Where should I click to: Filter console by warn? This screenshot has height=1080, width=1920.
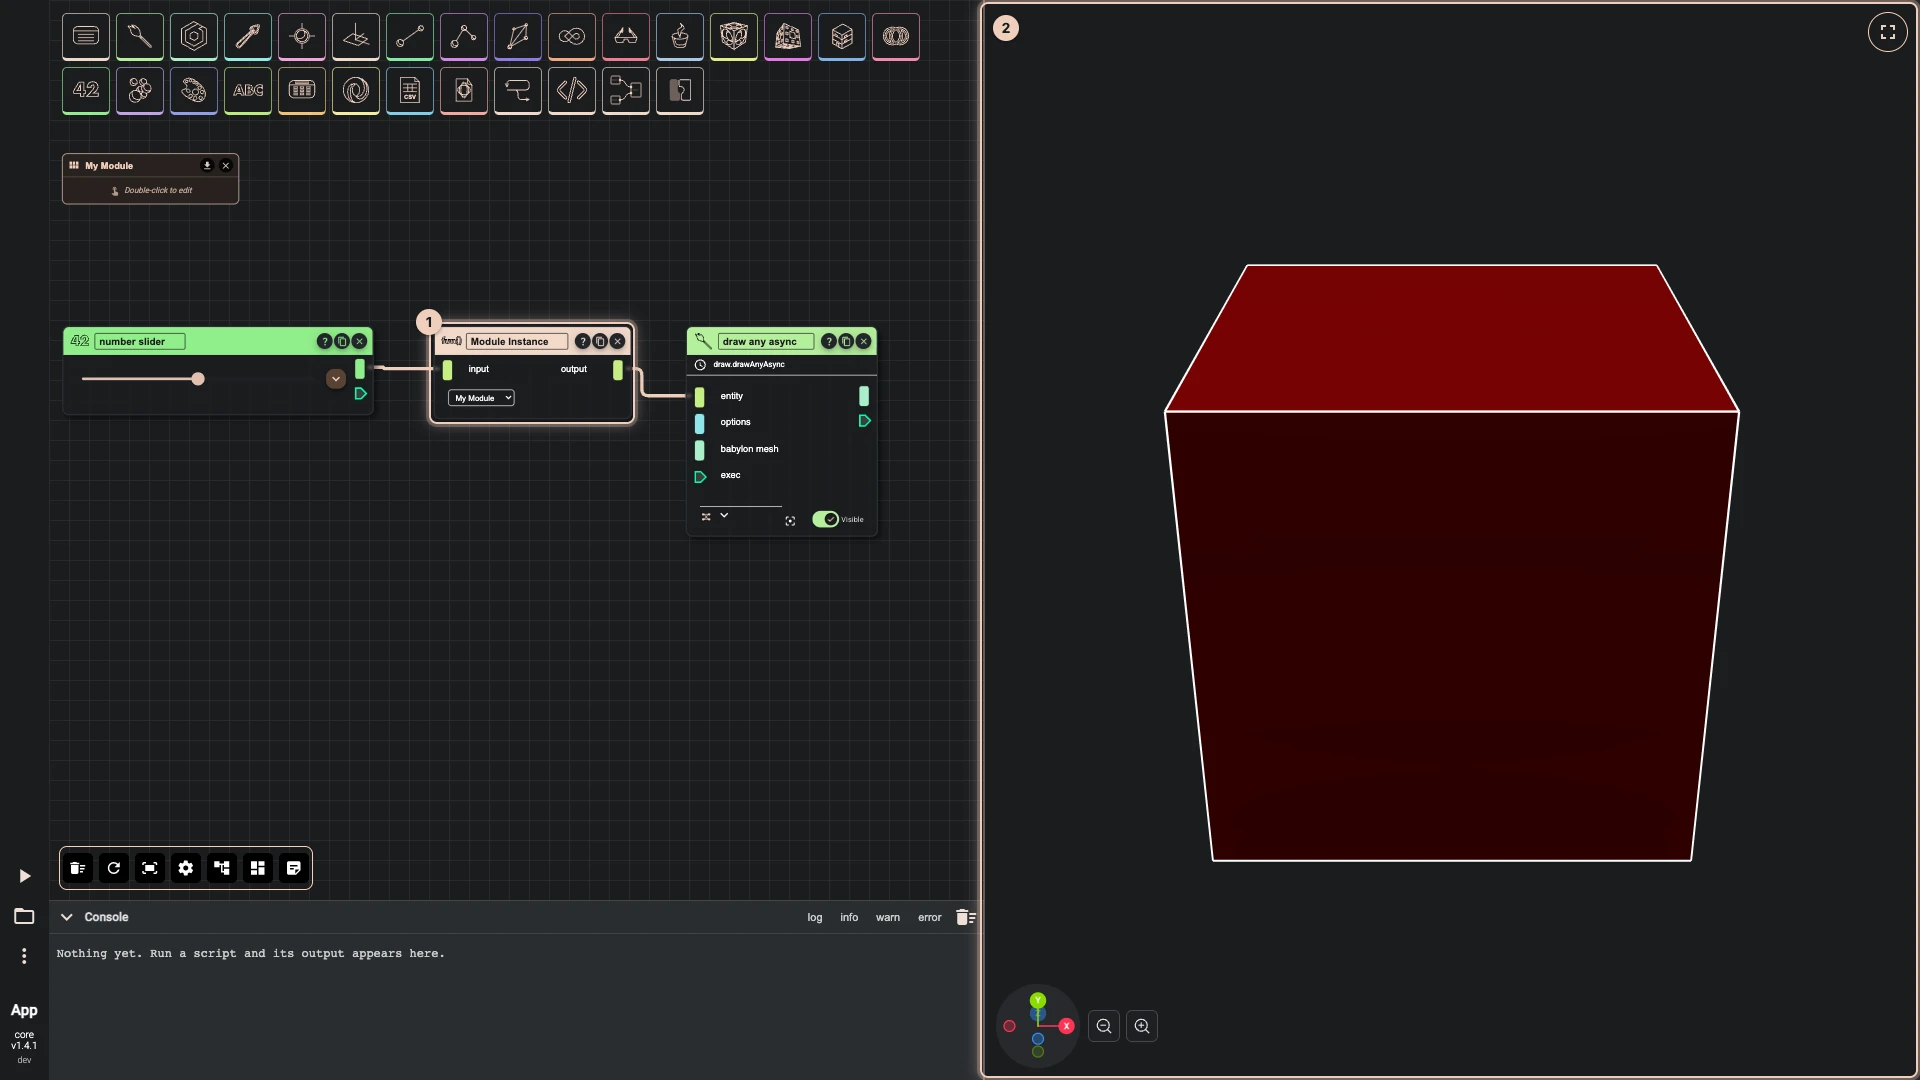pos(888,917)
